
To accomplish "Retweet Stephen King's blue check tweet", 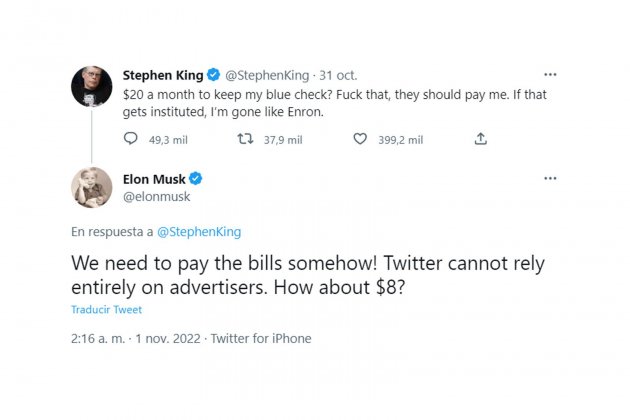I will 245,139.
